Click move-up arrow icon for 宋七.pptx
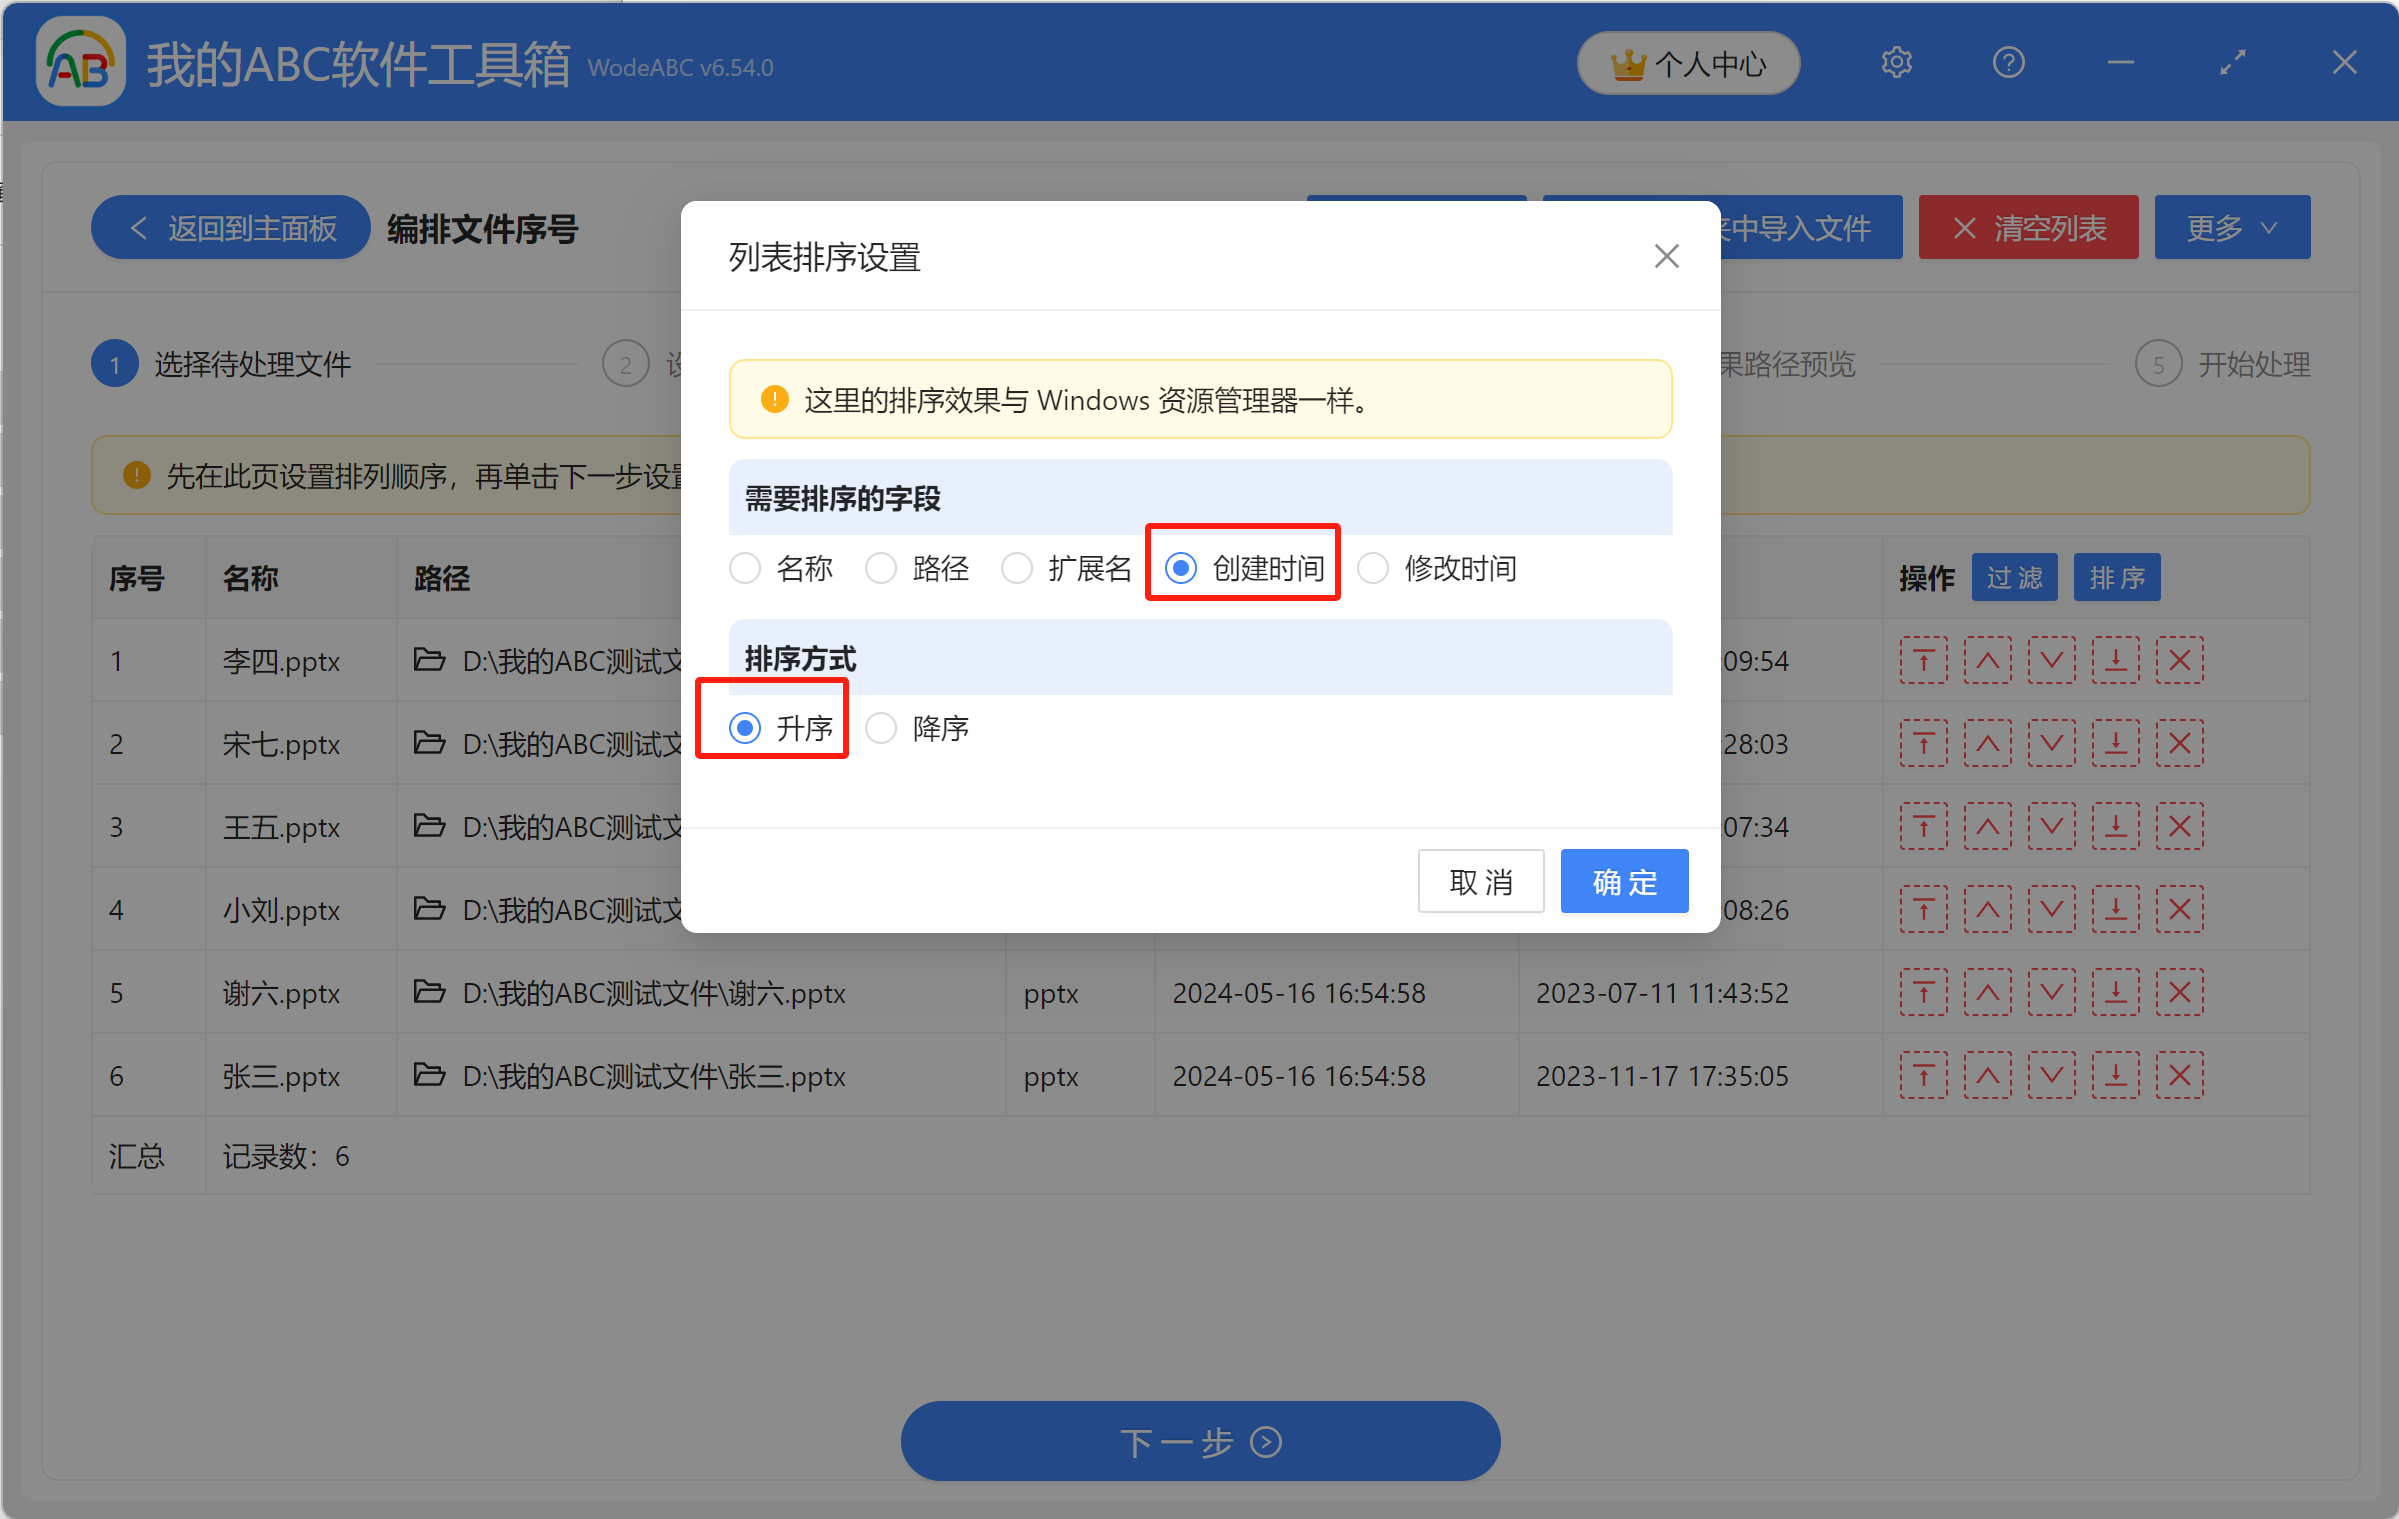This screenshot has height=1519, width=2399. pyautogui.click(x=1987, y=744)
